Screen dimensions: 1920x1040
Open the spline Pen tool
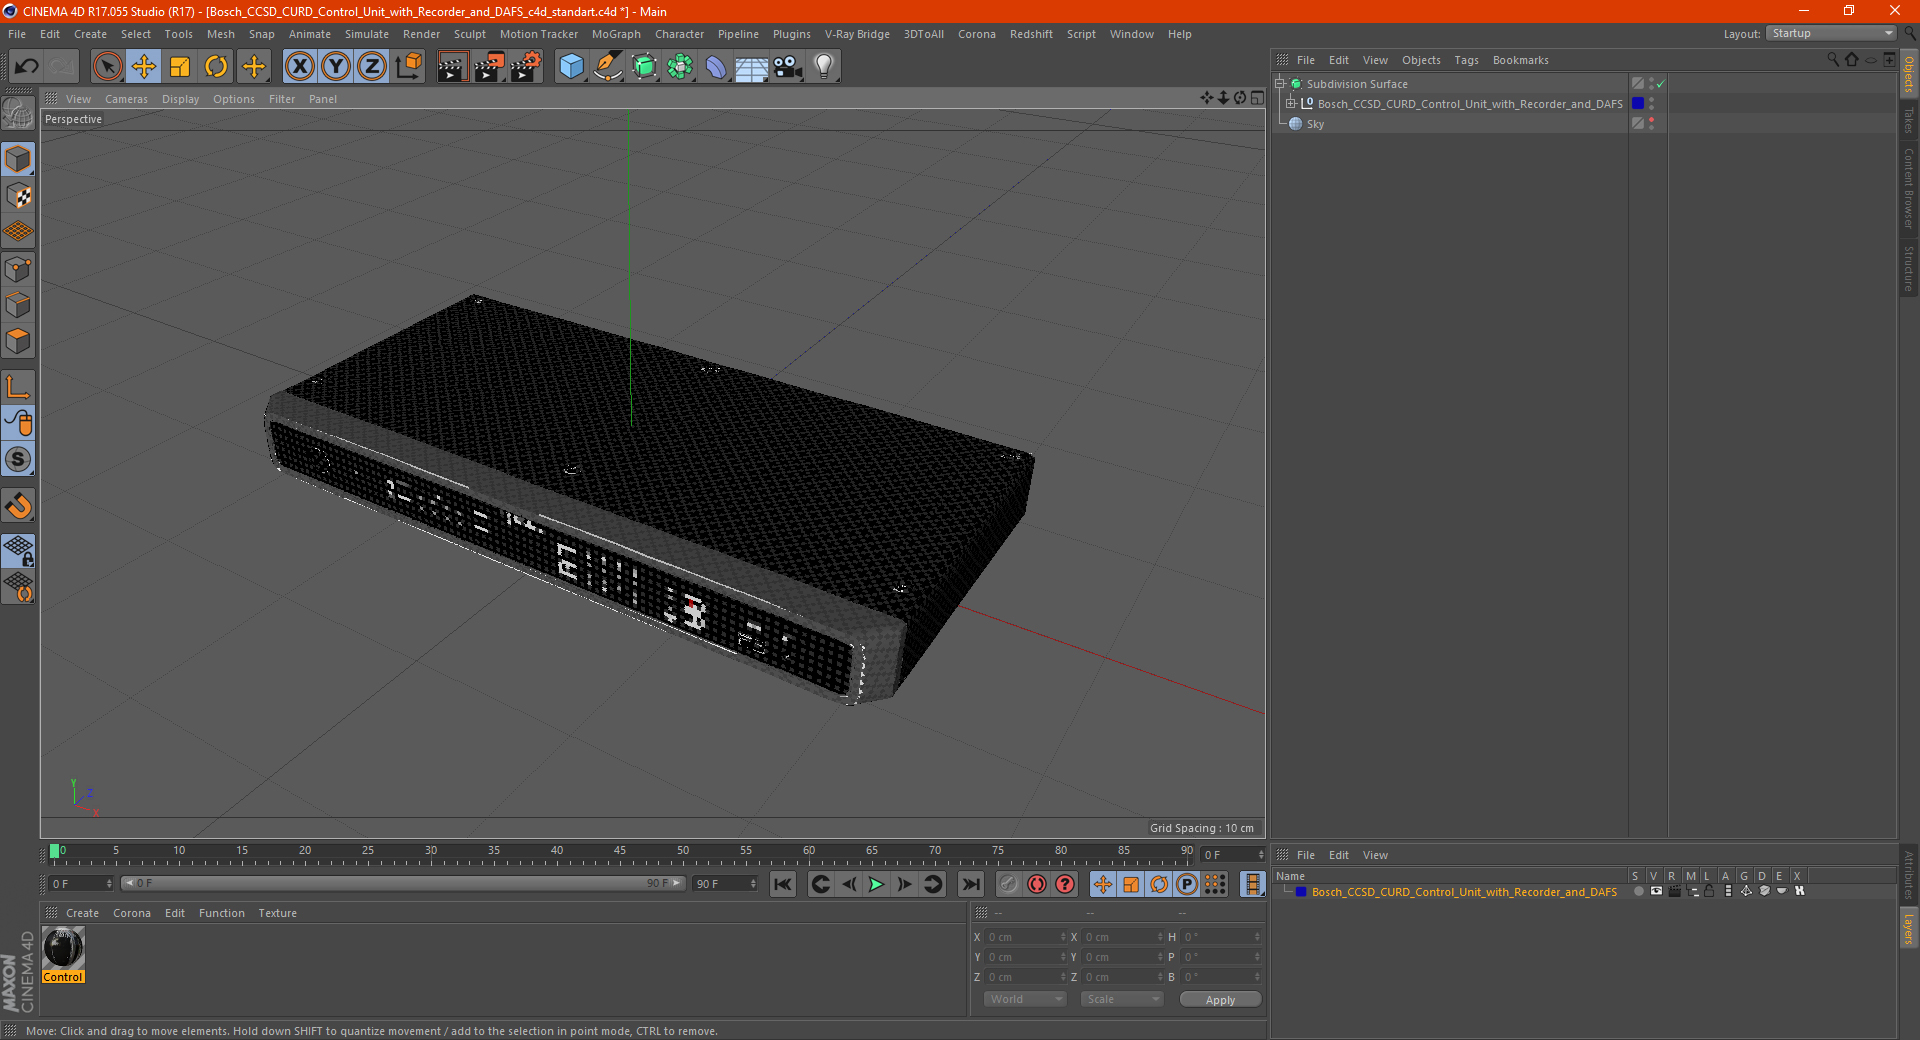tap(607, 67)
